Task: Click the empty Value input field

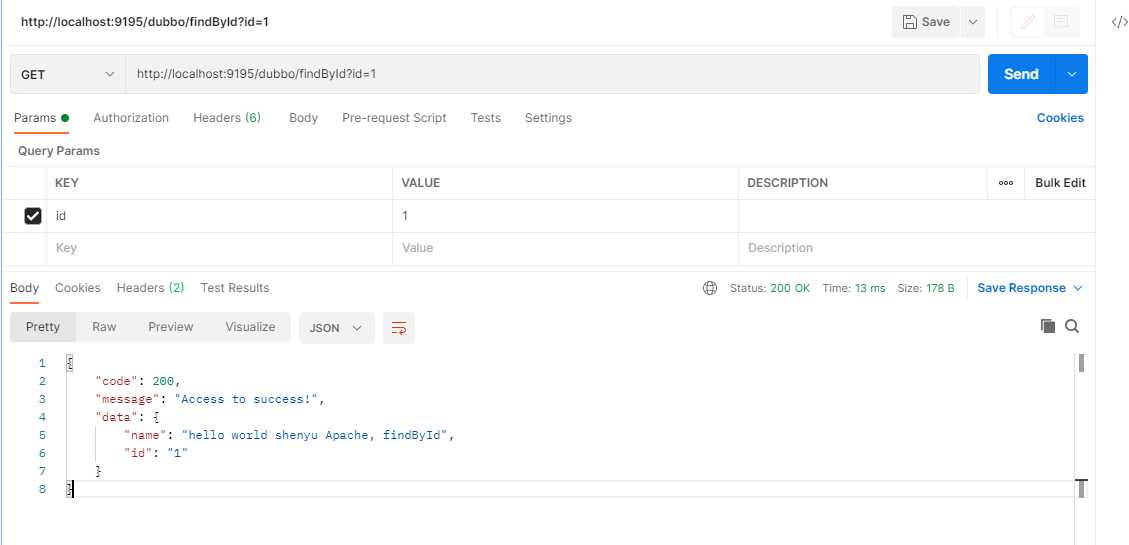Action: tap(565, 248)
